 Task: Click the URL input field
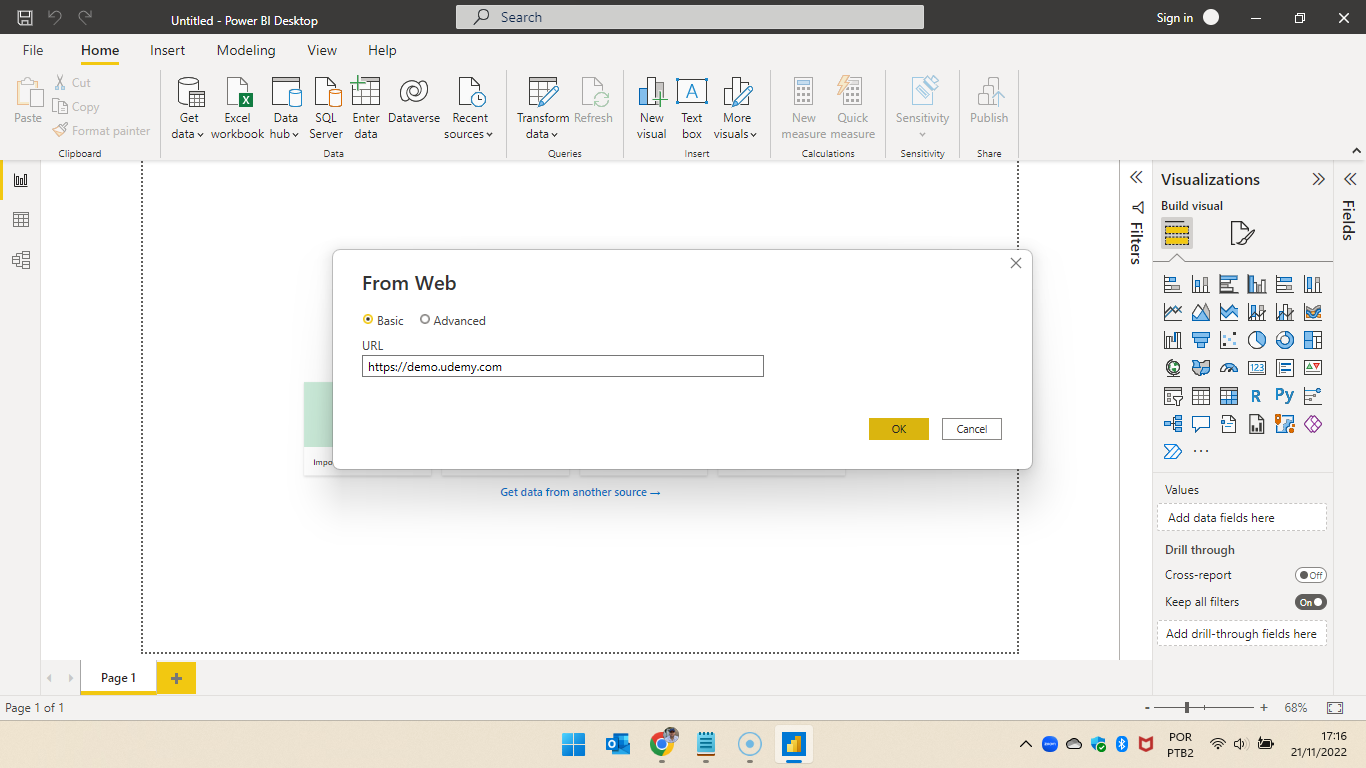(563, 367)
